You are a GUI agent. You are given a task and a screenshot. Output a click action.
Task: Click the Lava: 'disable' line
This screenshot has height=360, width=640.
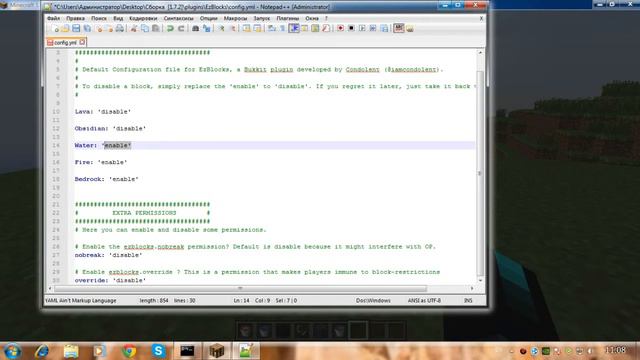[102, 111]
